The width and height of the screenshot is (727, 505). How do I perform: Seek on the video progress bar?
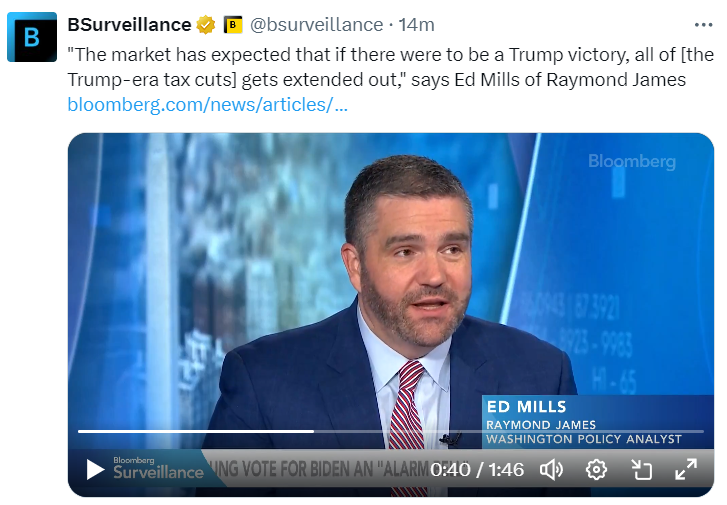tap(390, 432)
